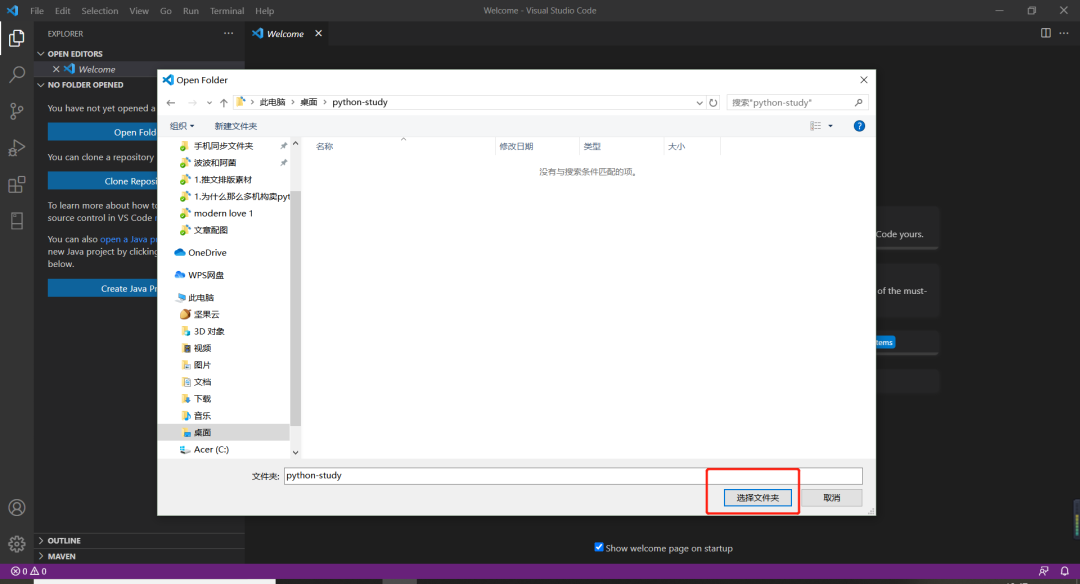Open Source Control view in activity bar
This screenshot has height=584, width=1080.
(17, 111)
